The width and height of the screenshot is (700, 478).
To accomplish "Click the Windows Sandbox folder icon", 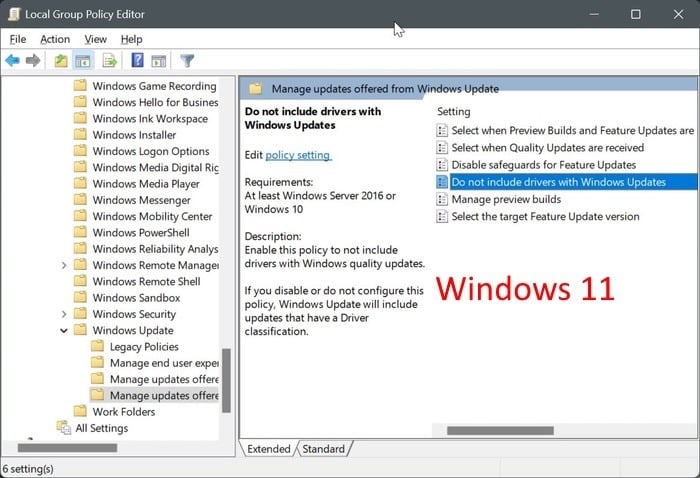I will pyautogui.click(x=80, y=297).
